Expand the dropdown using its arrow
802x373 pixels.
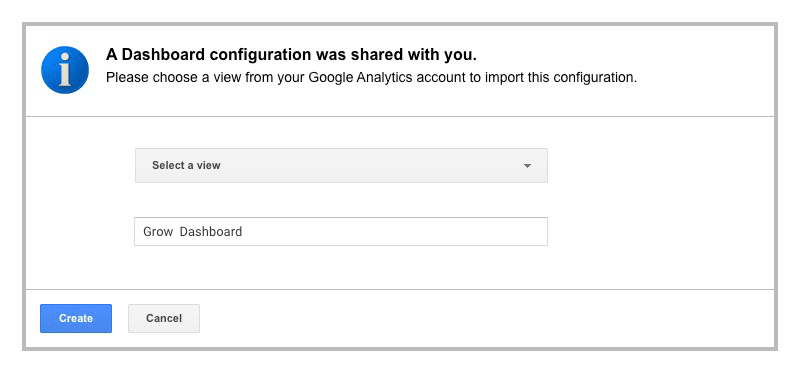[527, 166]
